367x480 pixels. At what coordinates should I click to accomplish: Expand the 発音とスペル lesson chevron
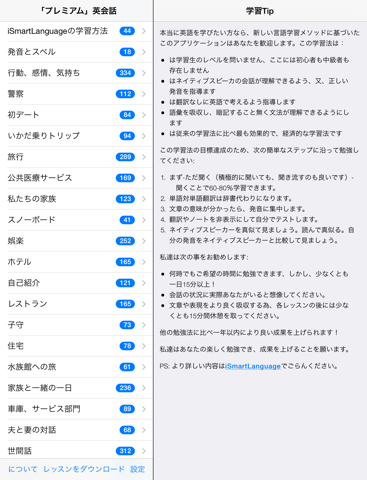[144, 52]
